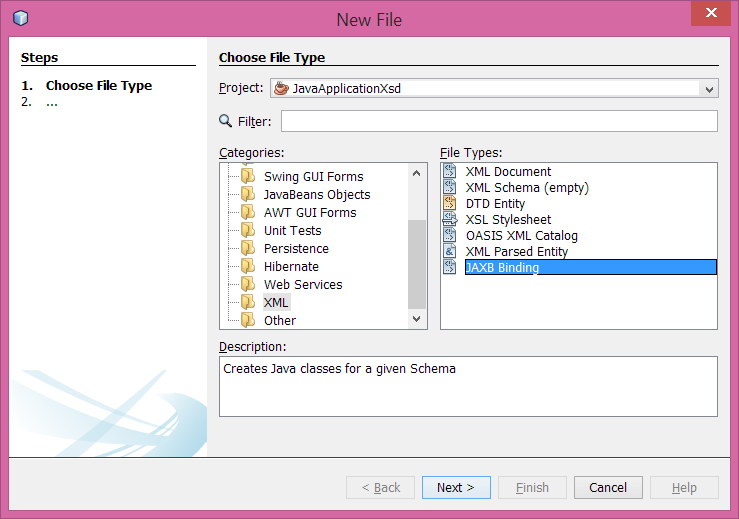
Task: Click the < Back button
Action: pyautogui.click(x=380, y=487)
